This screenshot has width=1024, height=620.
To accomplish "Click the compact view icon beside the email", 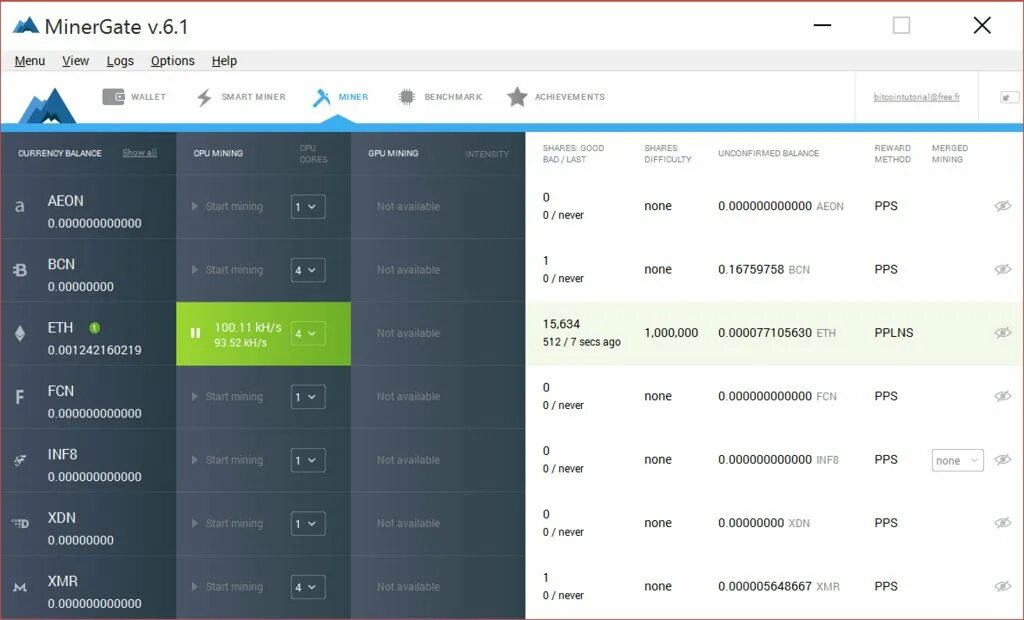I will tap(1009, 97).
